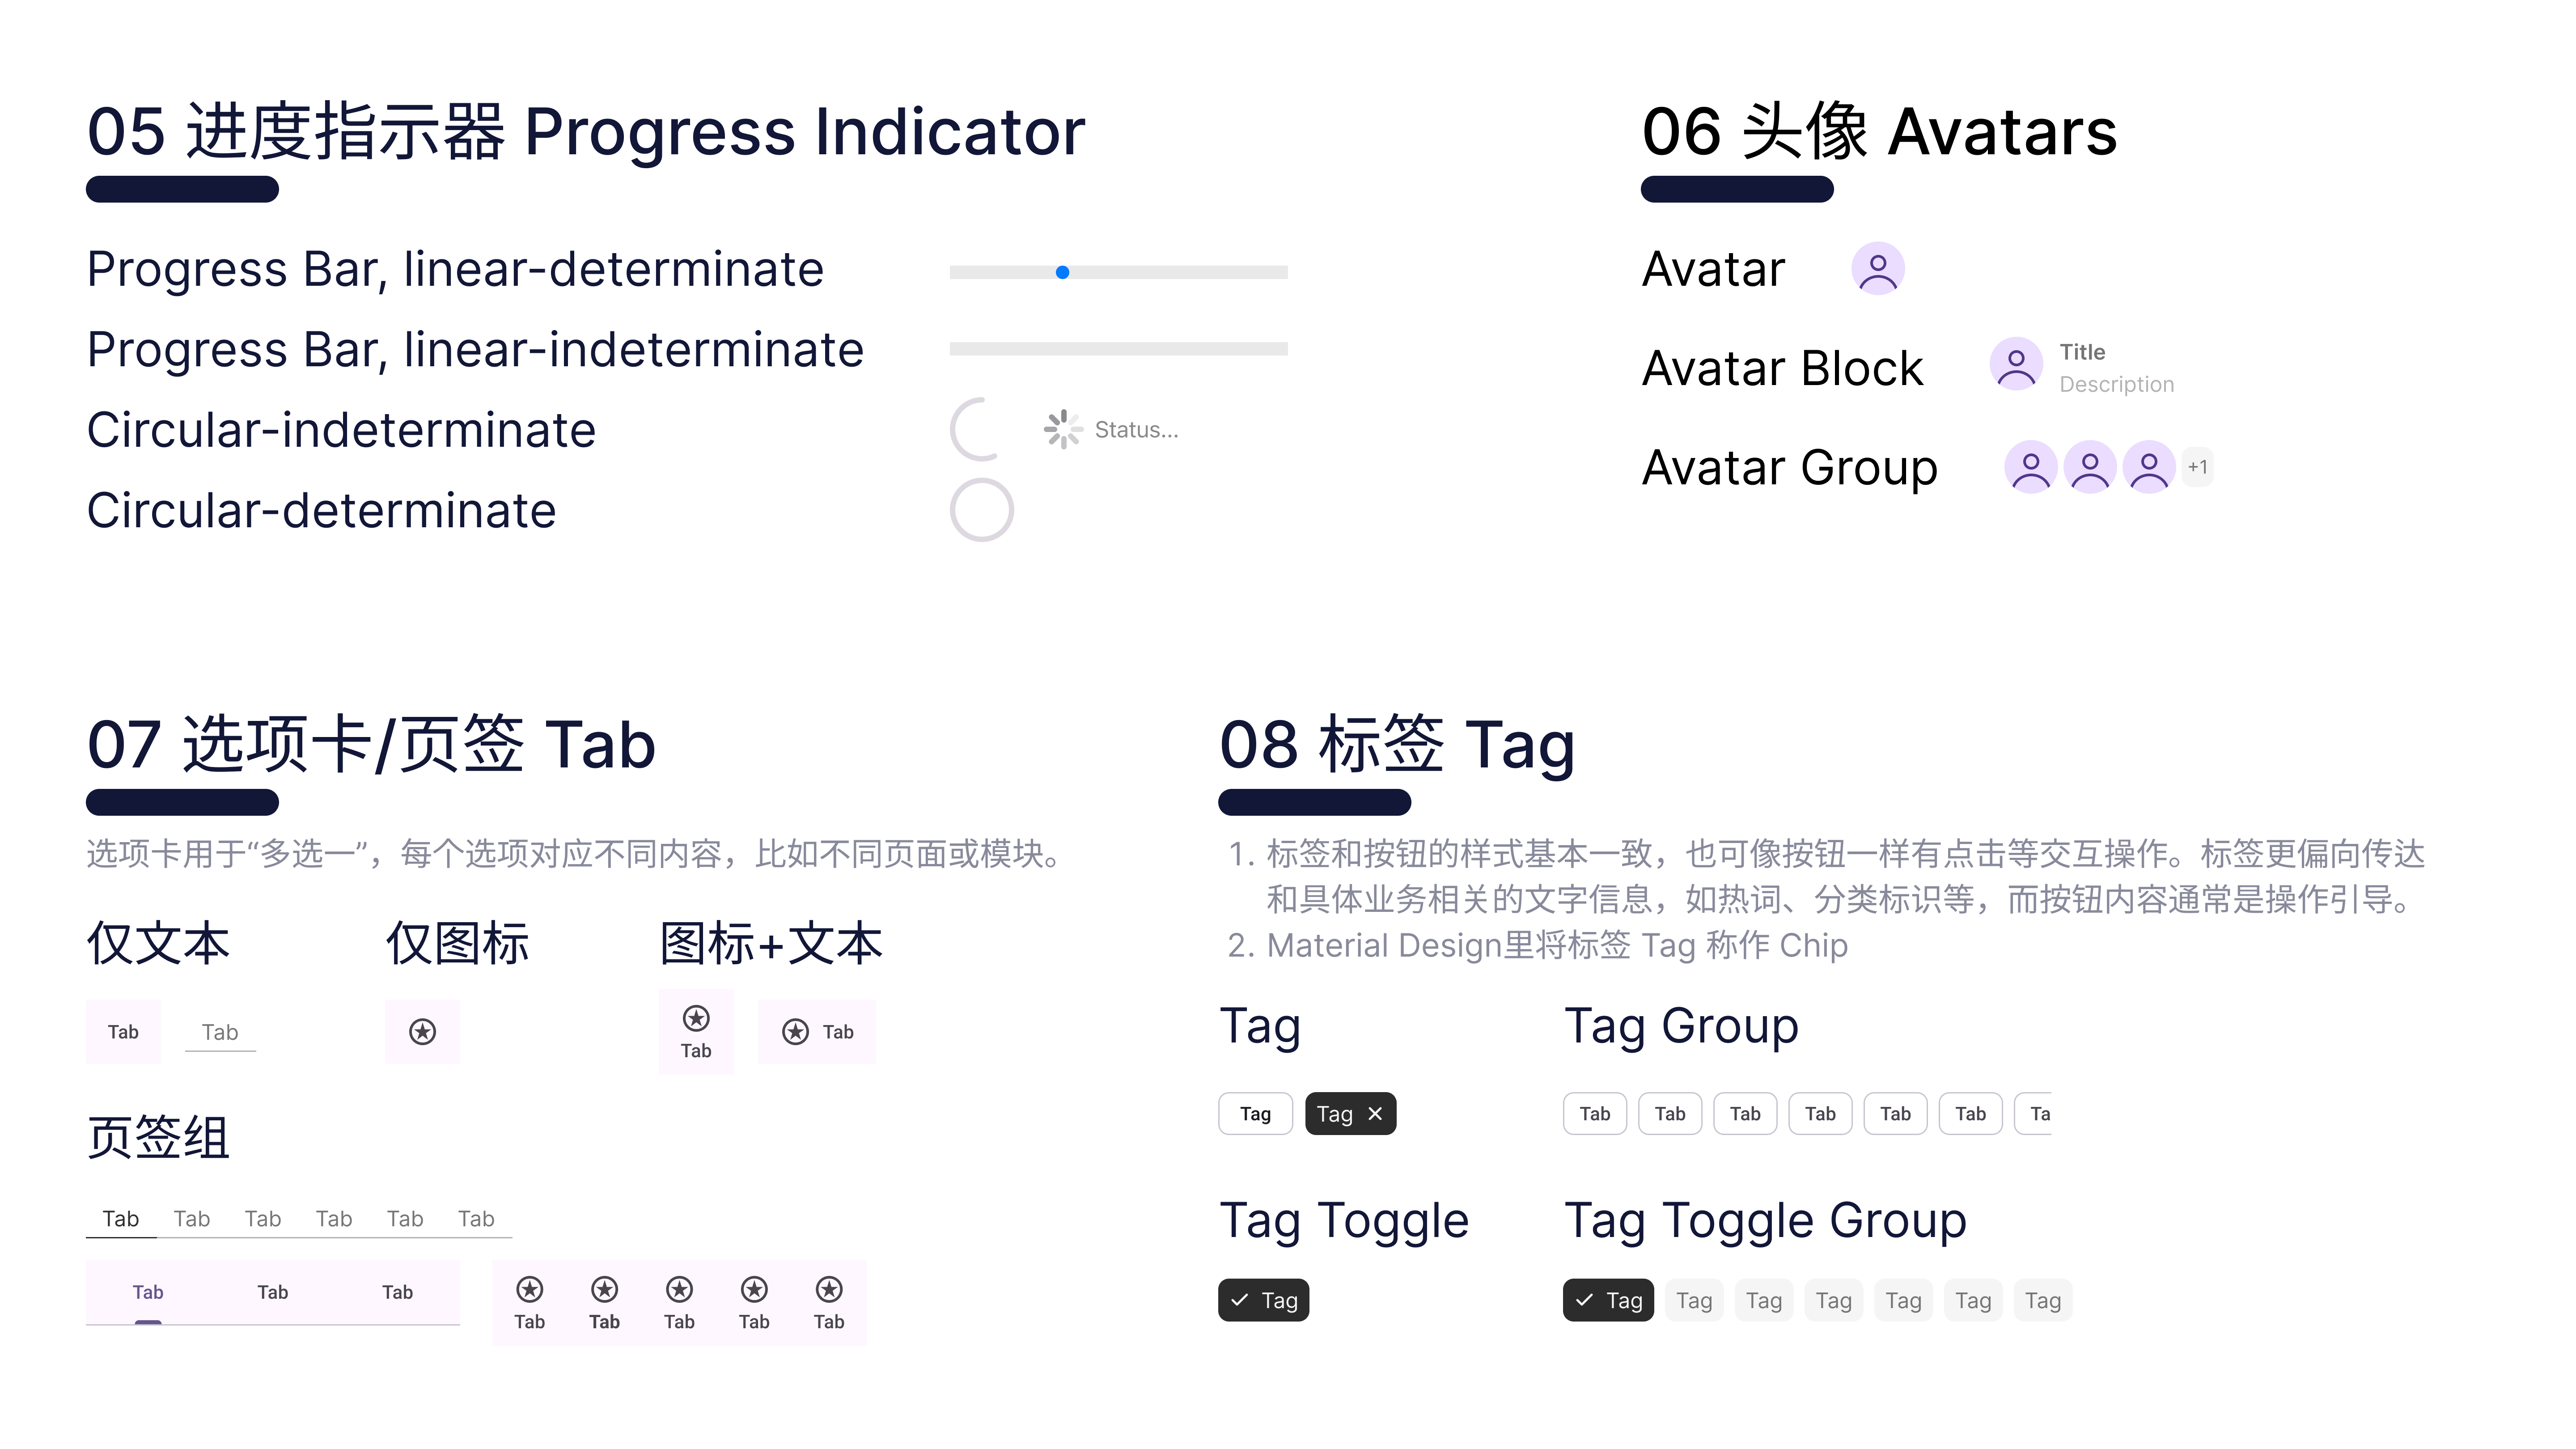This screenshot has height=1449, width=2576.
Task: Click the icon-only star tab
Action: click(422, 1032)
